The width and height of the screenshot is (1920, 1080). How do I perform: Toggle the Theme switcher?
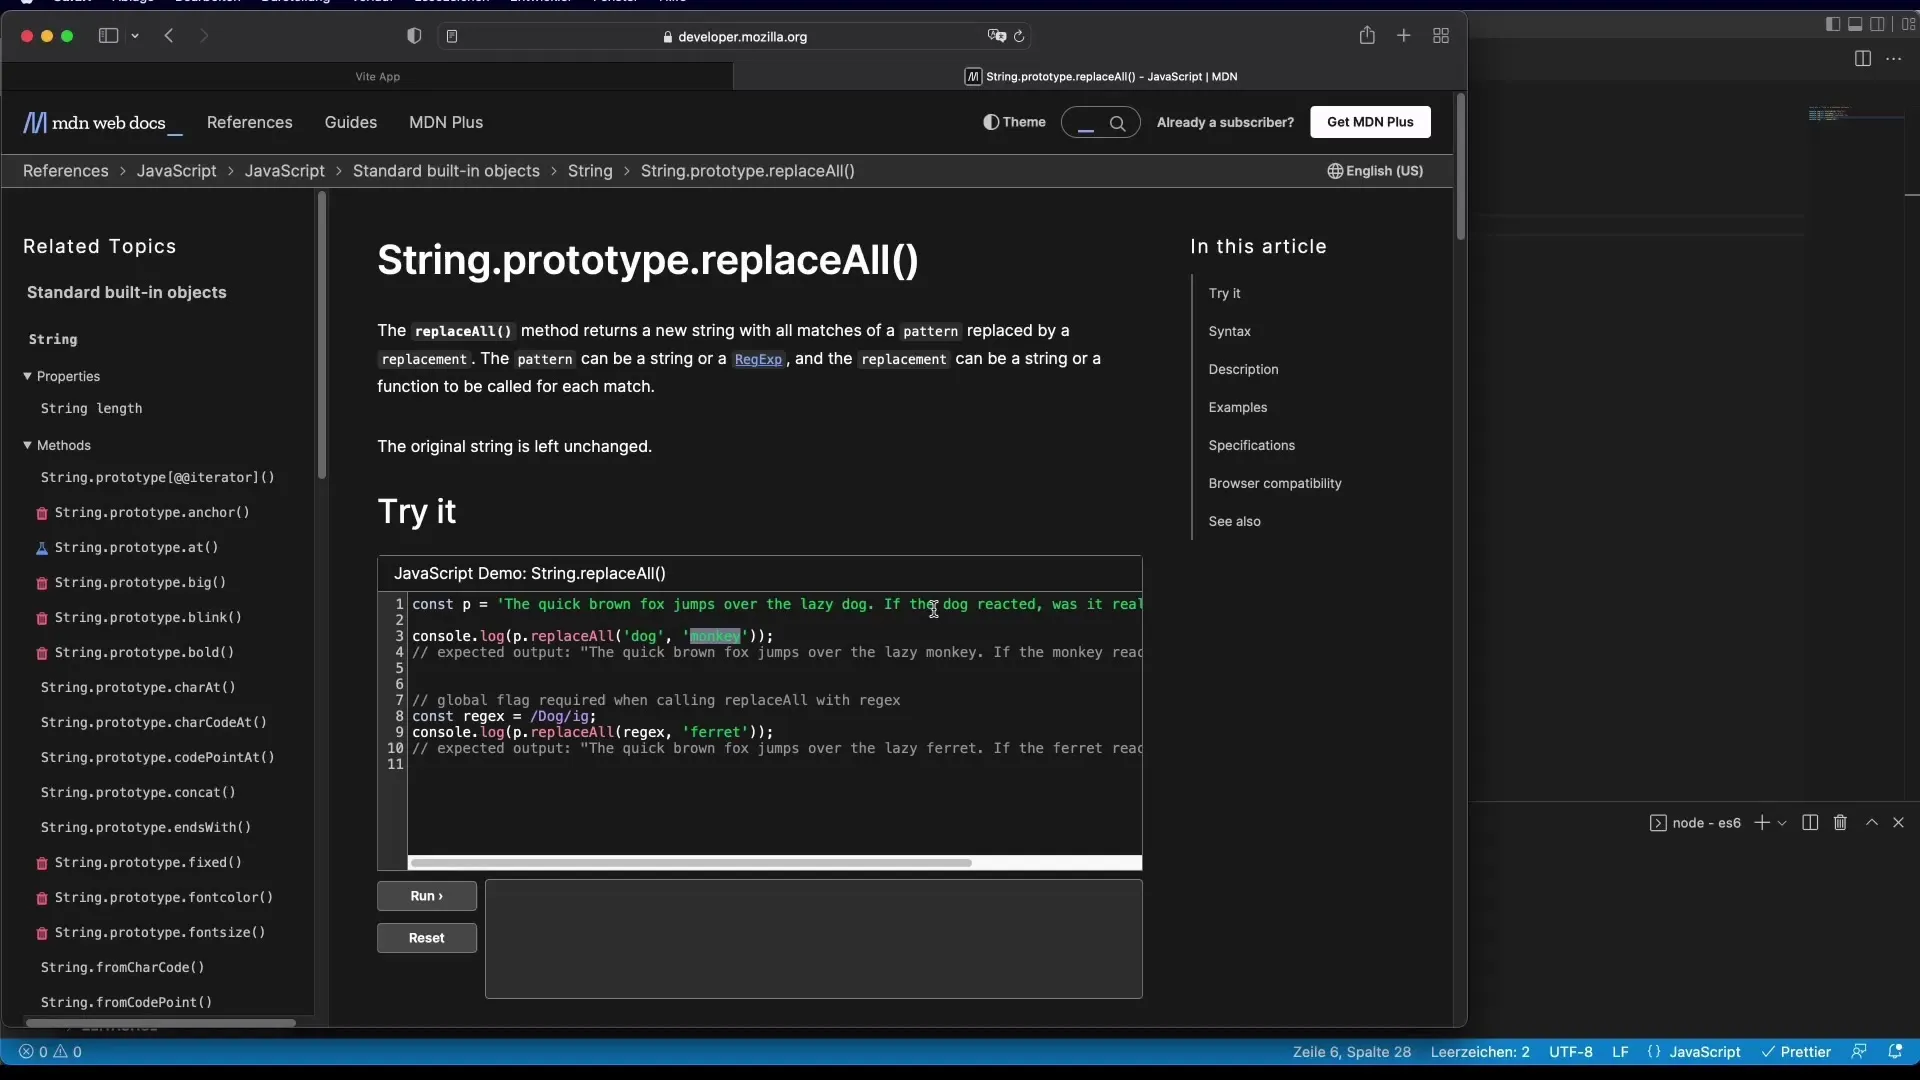[1014, 122]
